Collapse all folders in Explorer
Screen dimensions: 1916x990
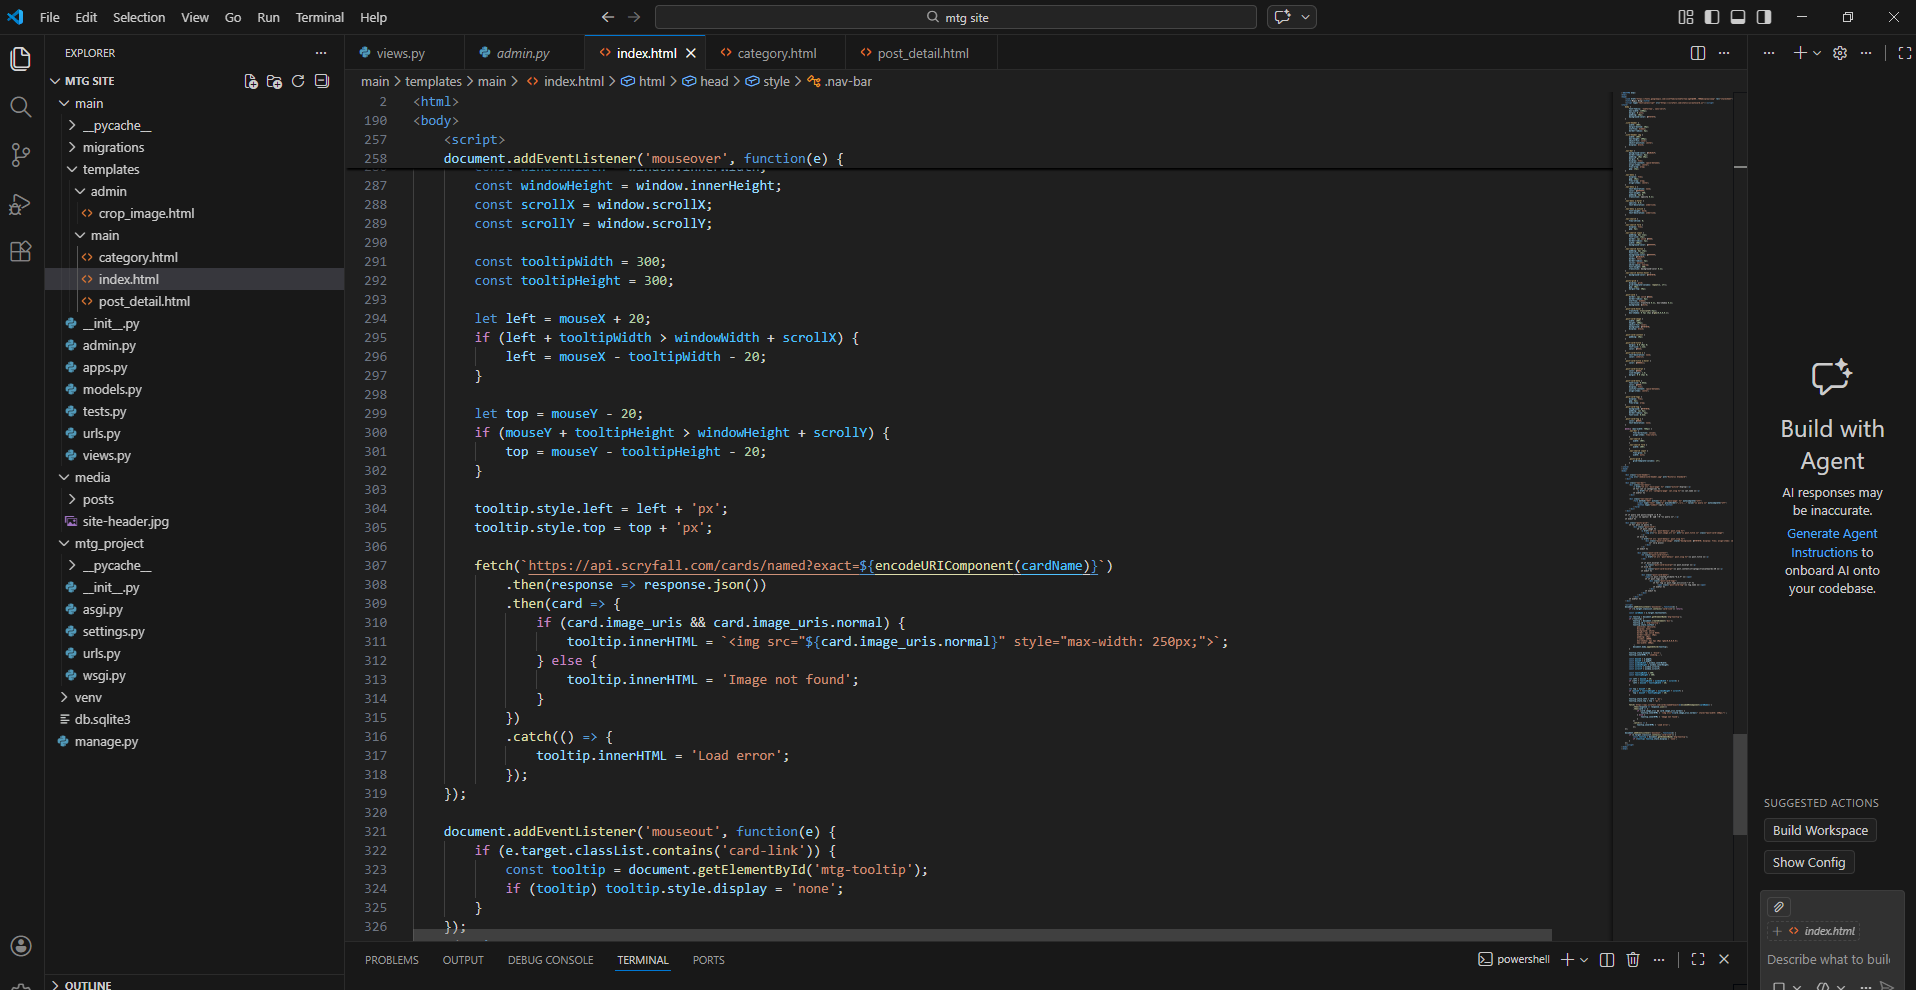322,81
